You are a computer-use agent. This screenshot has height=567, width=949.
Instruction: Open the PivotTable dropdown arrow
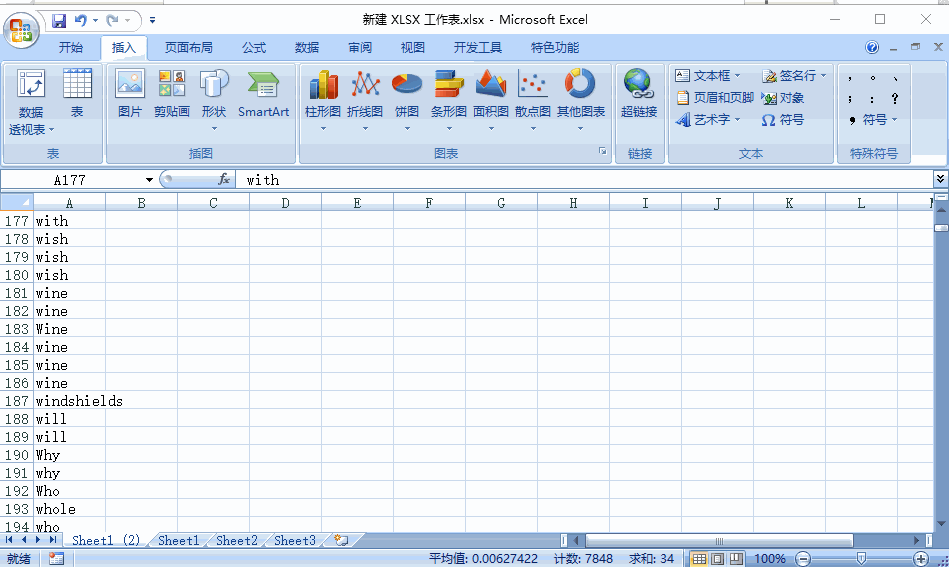point(51,129)
